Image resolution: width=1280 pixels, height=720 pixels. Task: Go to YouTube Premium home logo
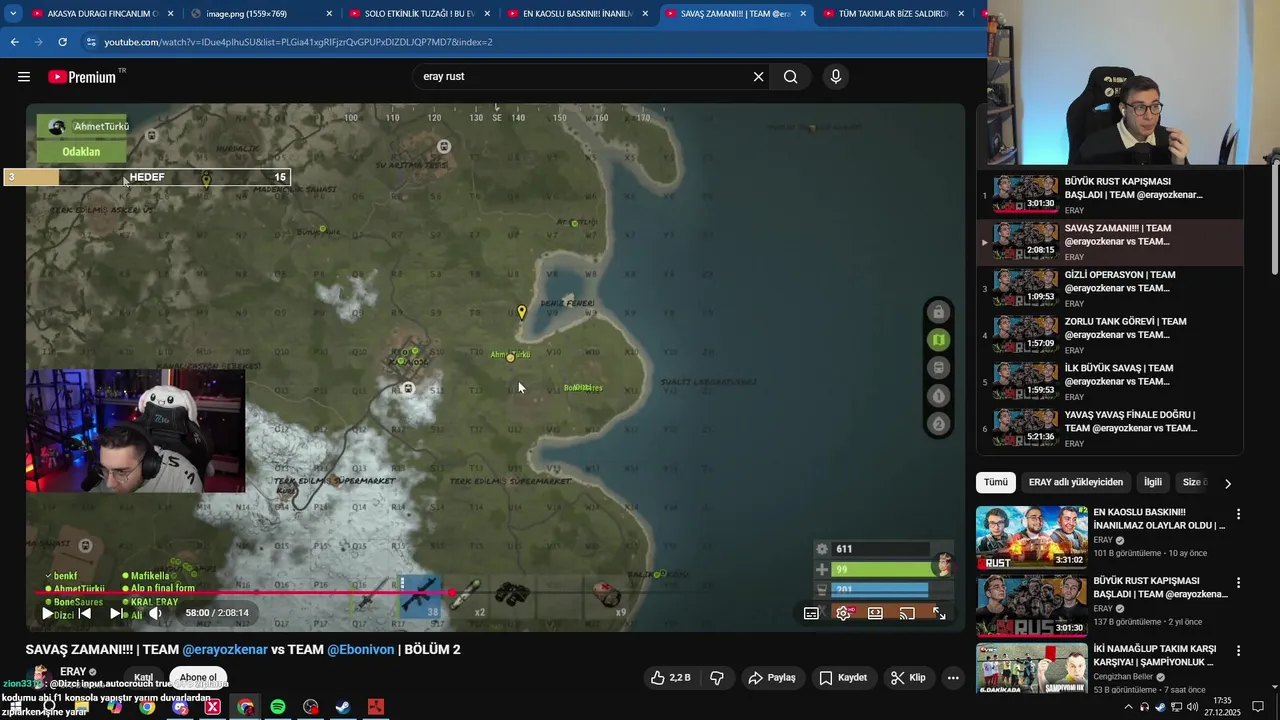point(82,77)
